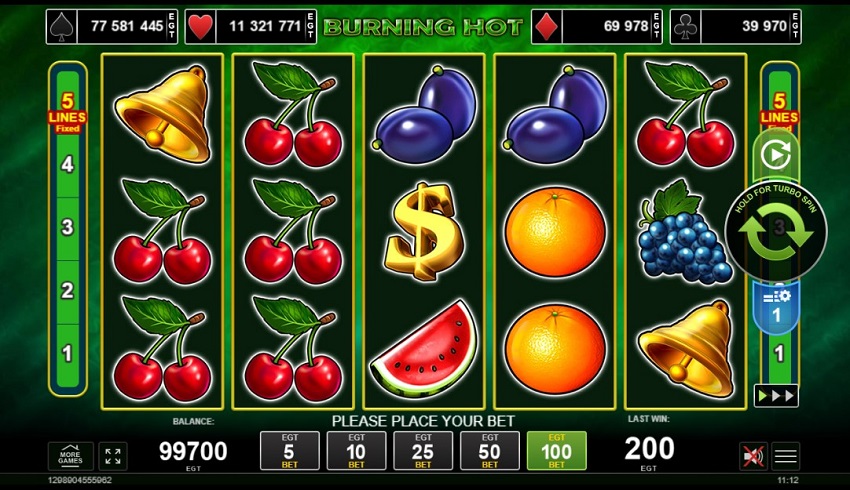Click the golden dollar scatter symbol
850x490 pixels.
(424, 231)
